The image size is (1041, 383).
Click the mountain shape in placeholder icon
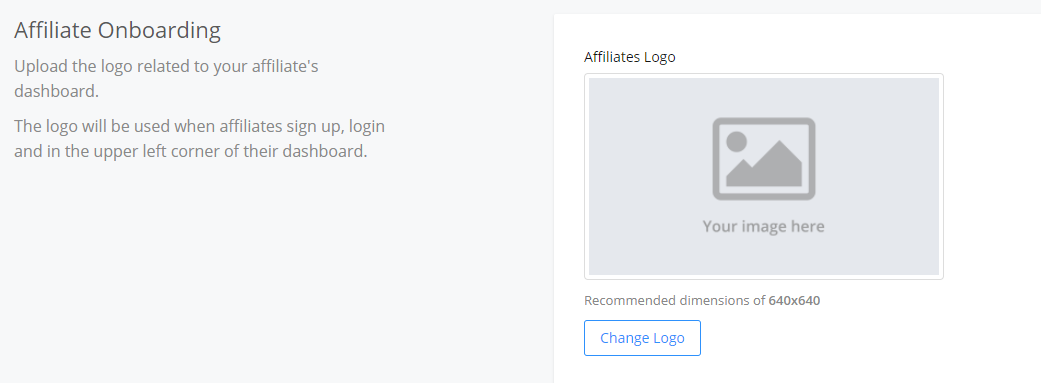764,164
